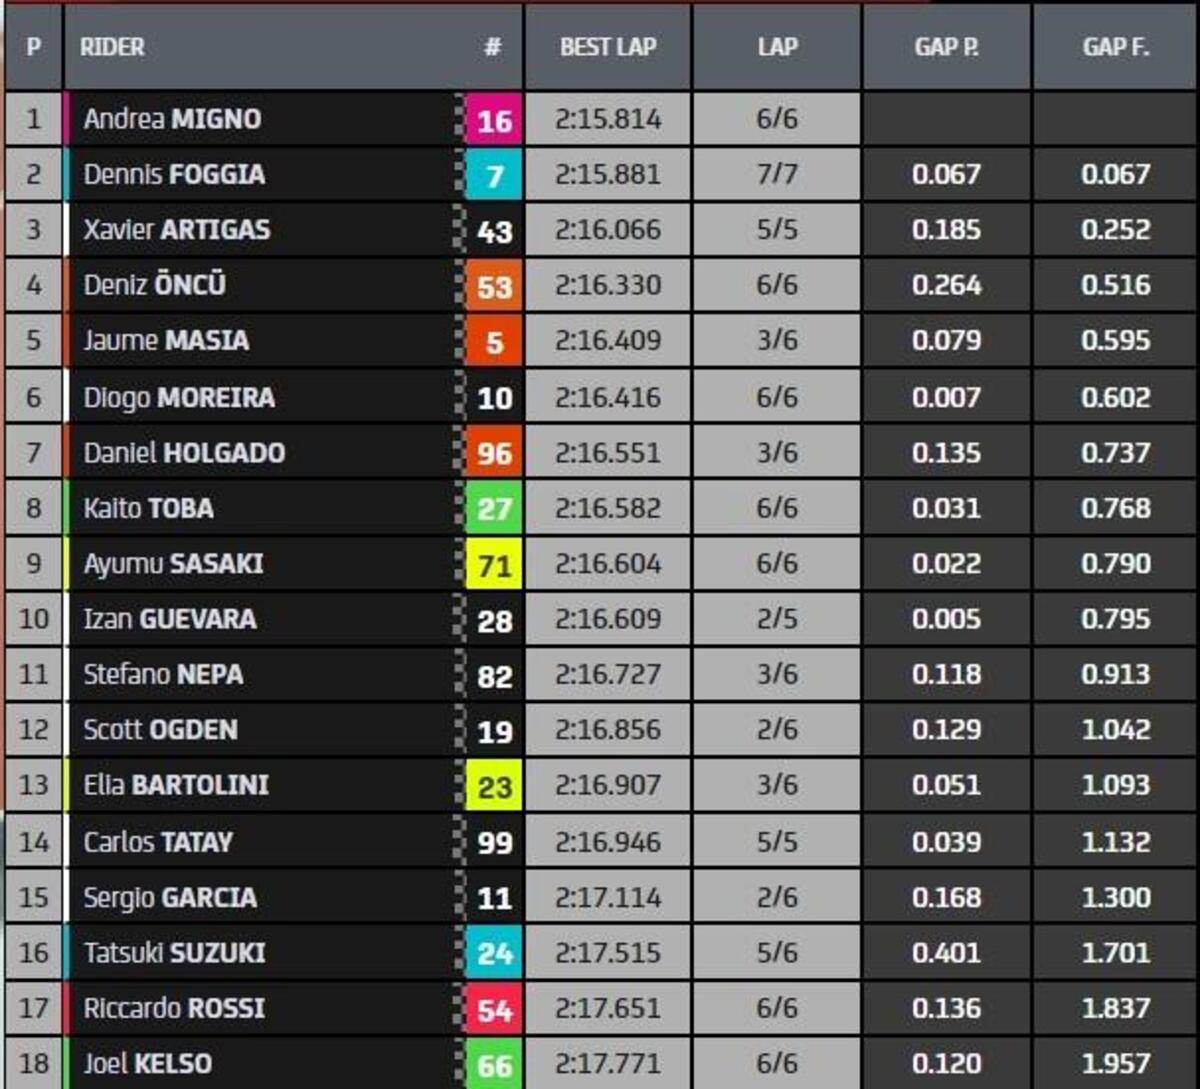Click position cell 12 for Scott Ogden
Image resolution: width=1200 pixels, height=1089 pixels.
(x=34, y=730)
